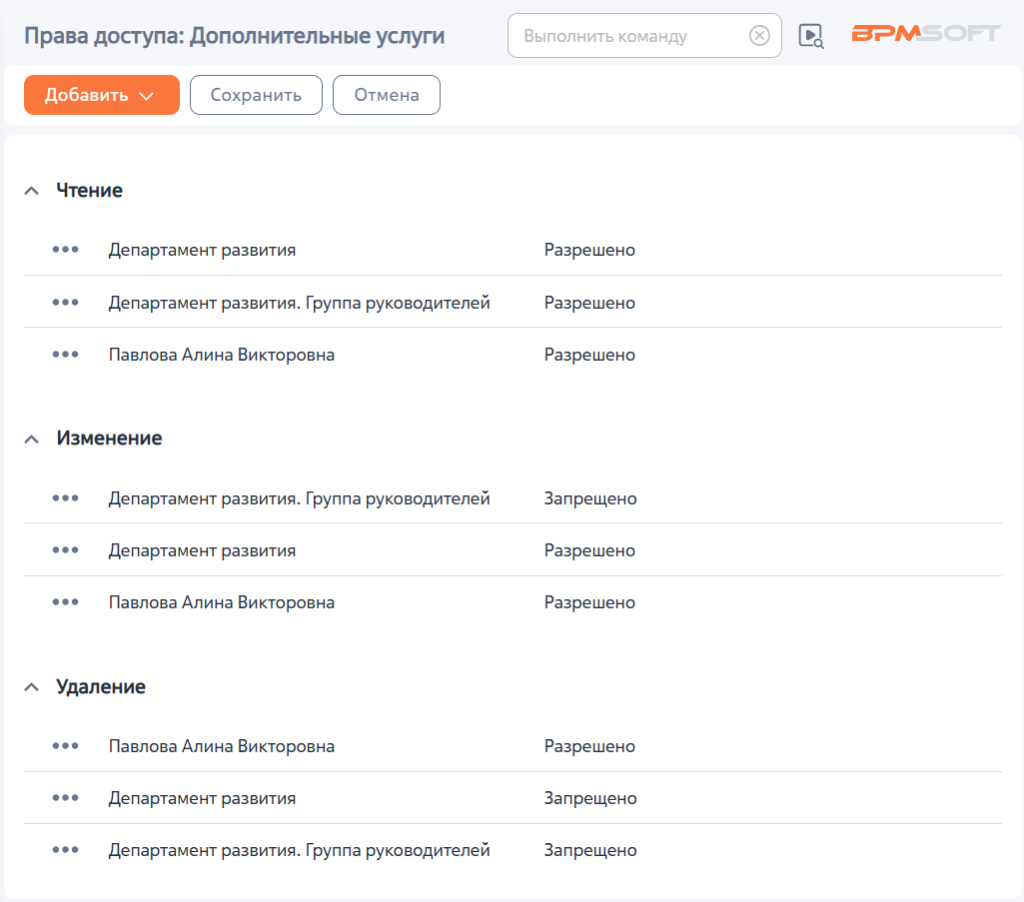Click Разрешено for Павлова in Удаление
This screenshot has height=902, width=1024.
pos(590,746)
